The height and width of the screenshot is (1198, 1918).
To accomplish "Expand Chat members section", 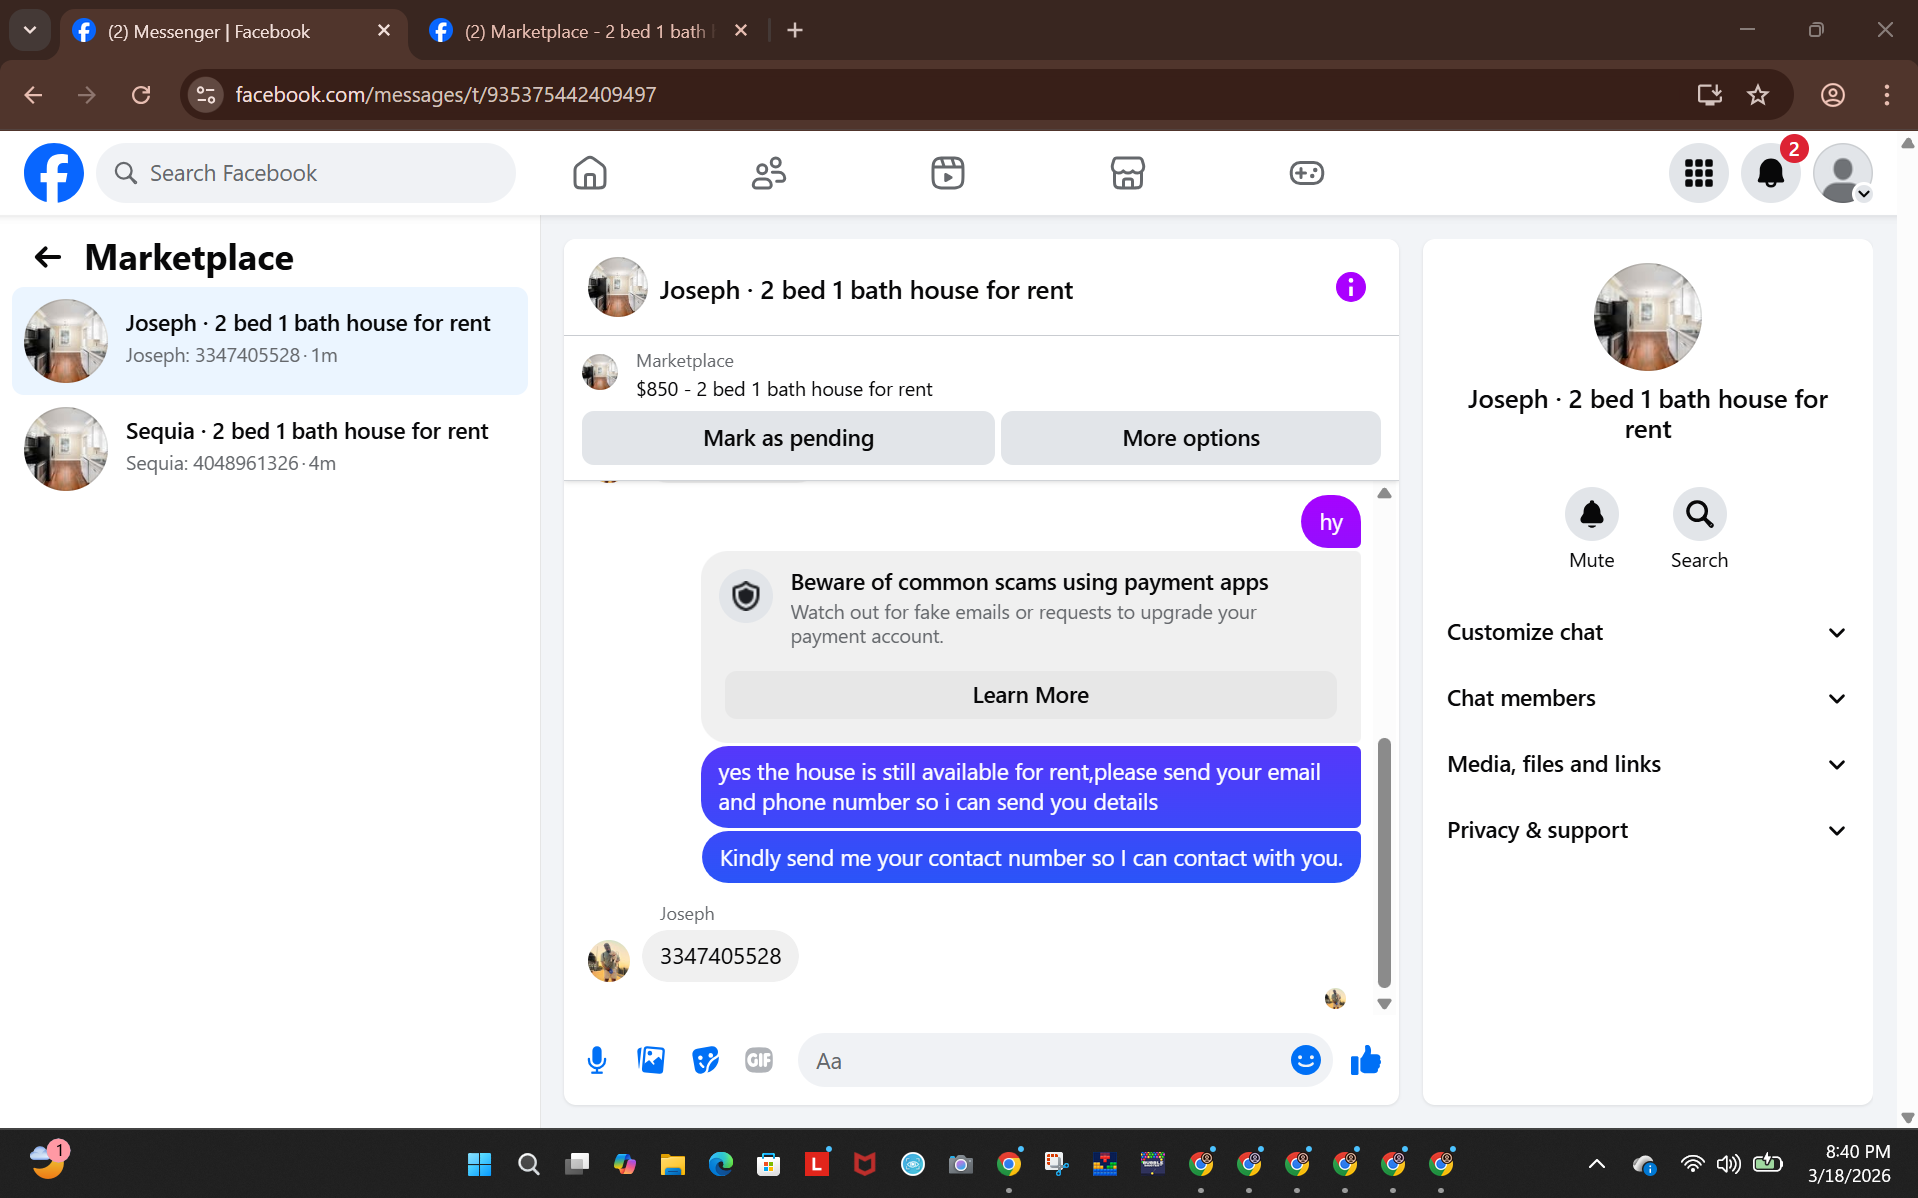I will point(1647,698).
